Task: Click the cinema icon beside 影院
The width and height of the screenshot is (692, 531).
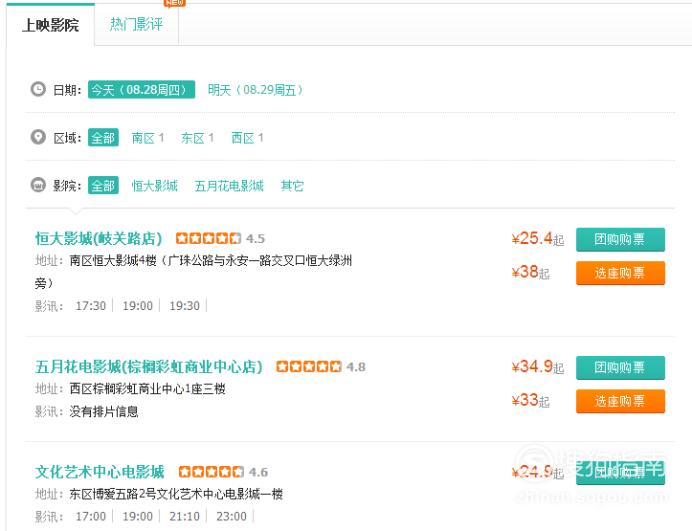Action: 38,185
